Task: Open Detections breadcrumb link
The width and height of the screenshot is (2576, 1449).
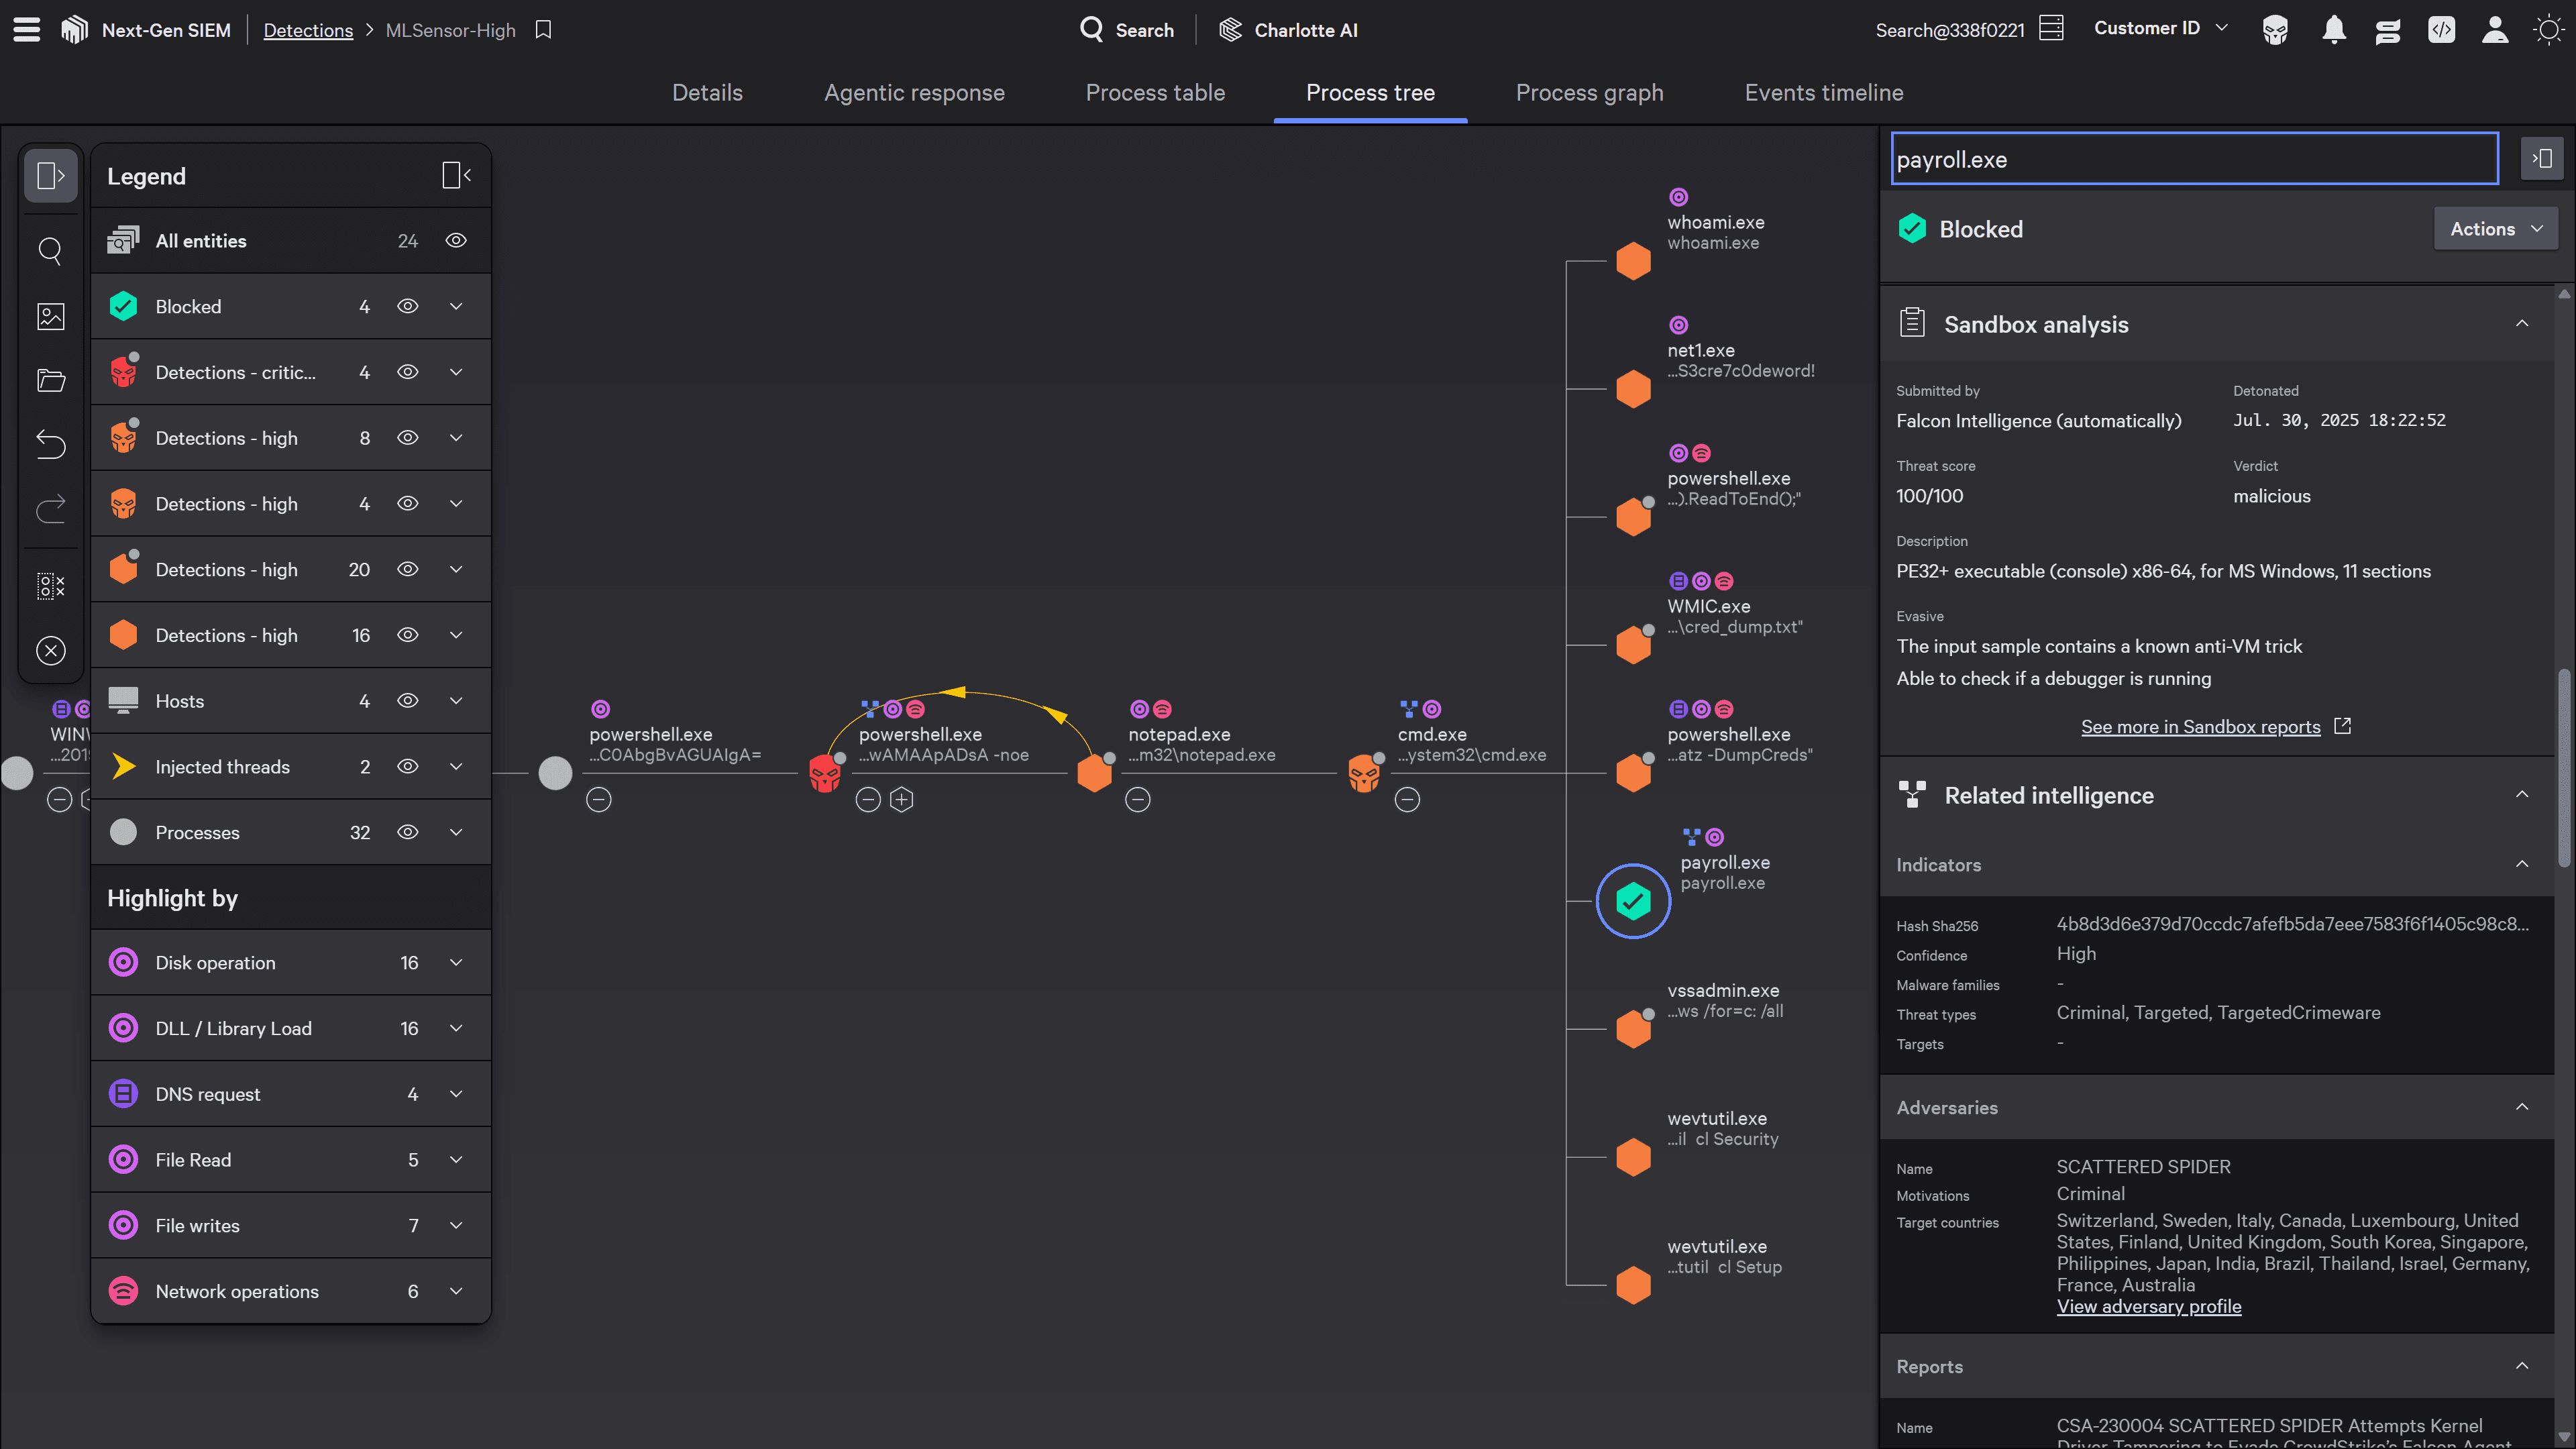Action: click(x=308, y=30)
